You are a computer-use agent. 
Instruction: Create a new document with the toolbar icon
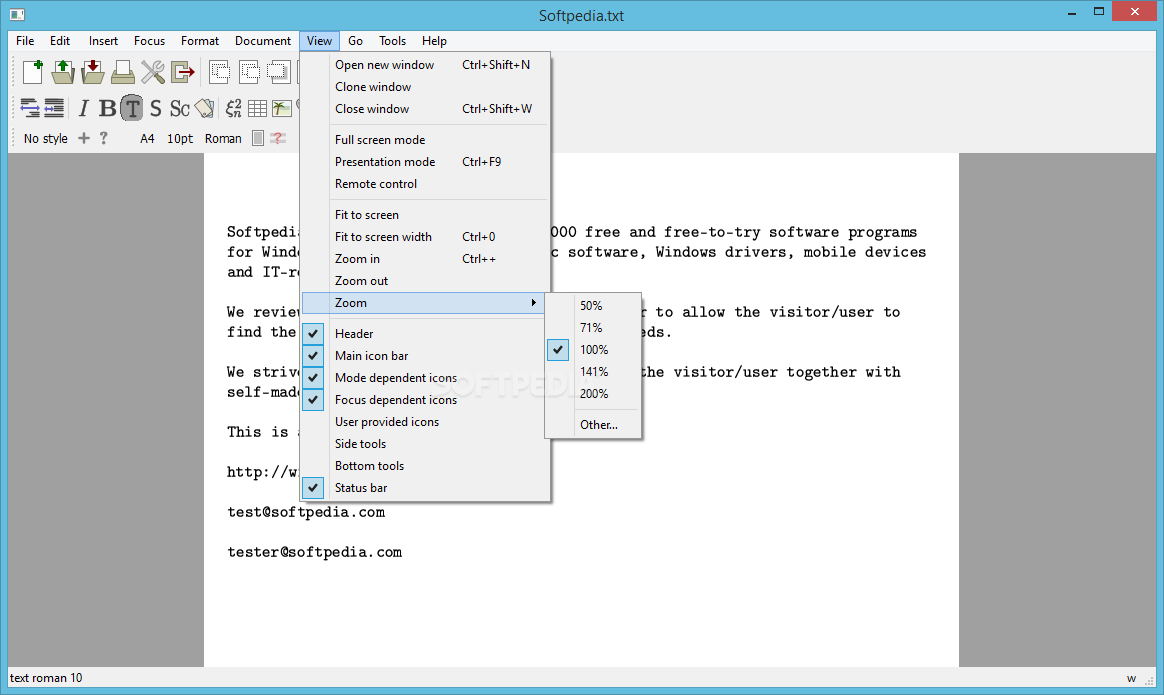(33, 71)
